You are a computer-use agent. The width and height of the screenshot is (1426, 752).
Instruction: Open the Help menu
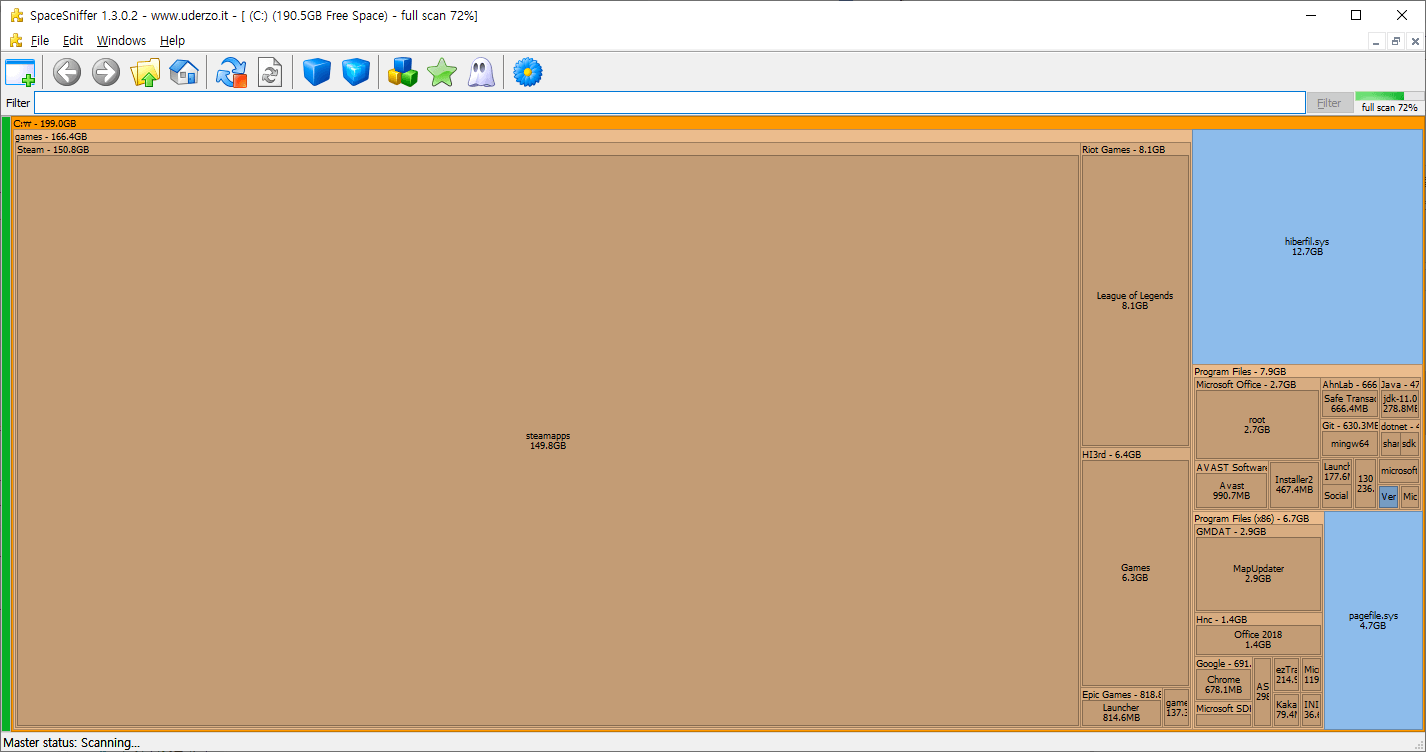[x=172, y=41]
